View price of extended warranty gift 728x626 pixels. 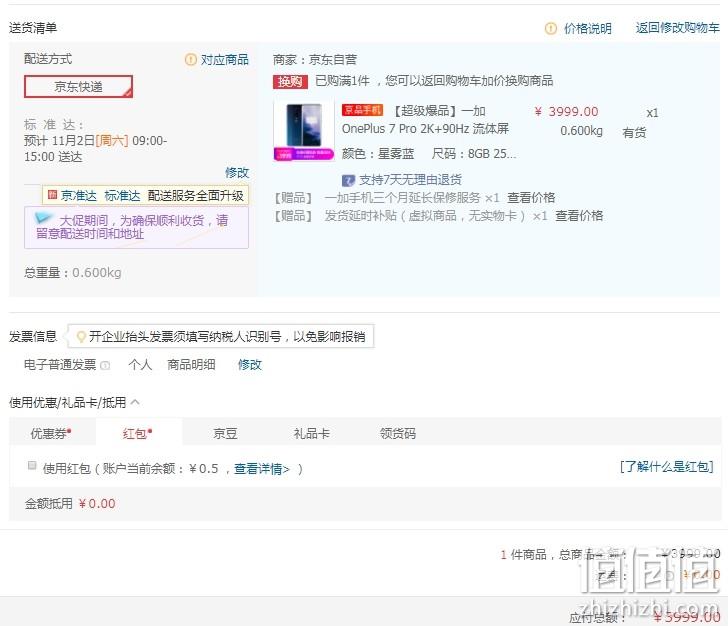tap(531, 198)
